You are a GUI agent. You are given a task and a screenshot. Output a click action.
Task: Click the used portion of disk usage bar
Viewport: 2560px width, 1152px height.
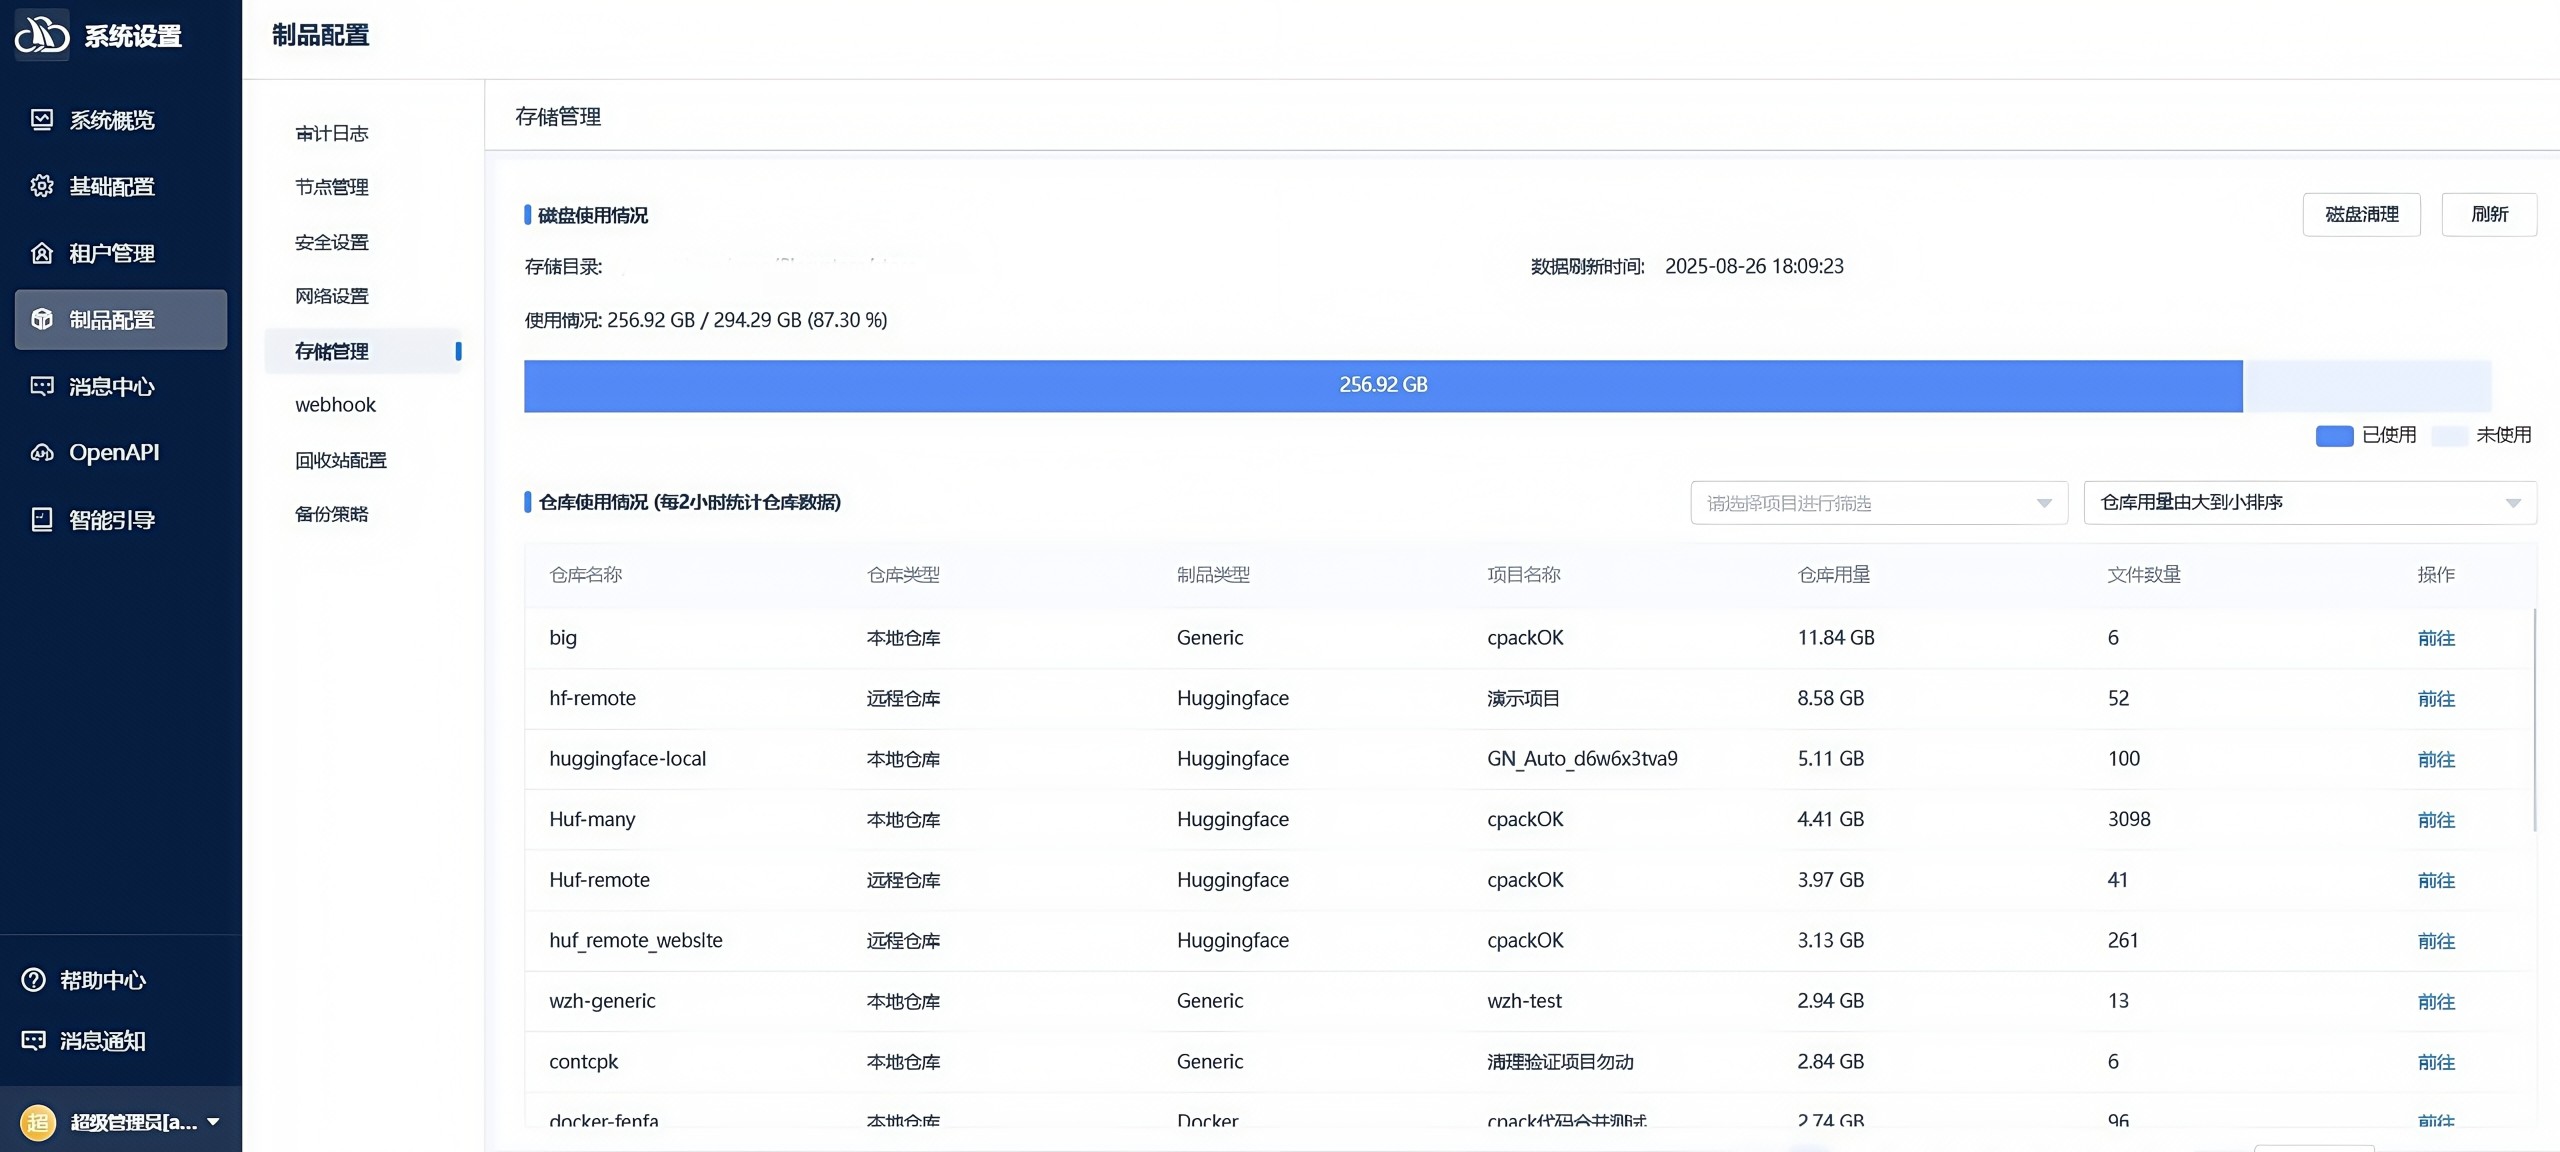(1382, 386)
